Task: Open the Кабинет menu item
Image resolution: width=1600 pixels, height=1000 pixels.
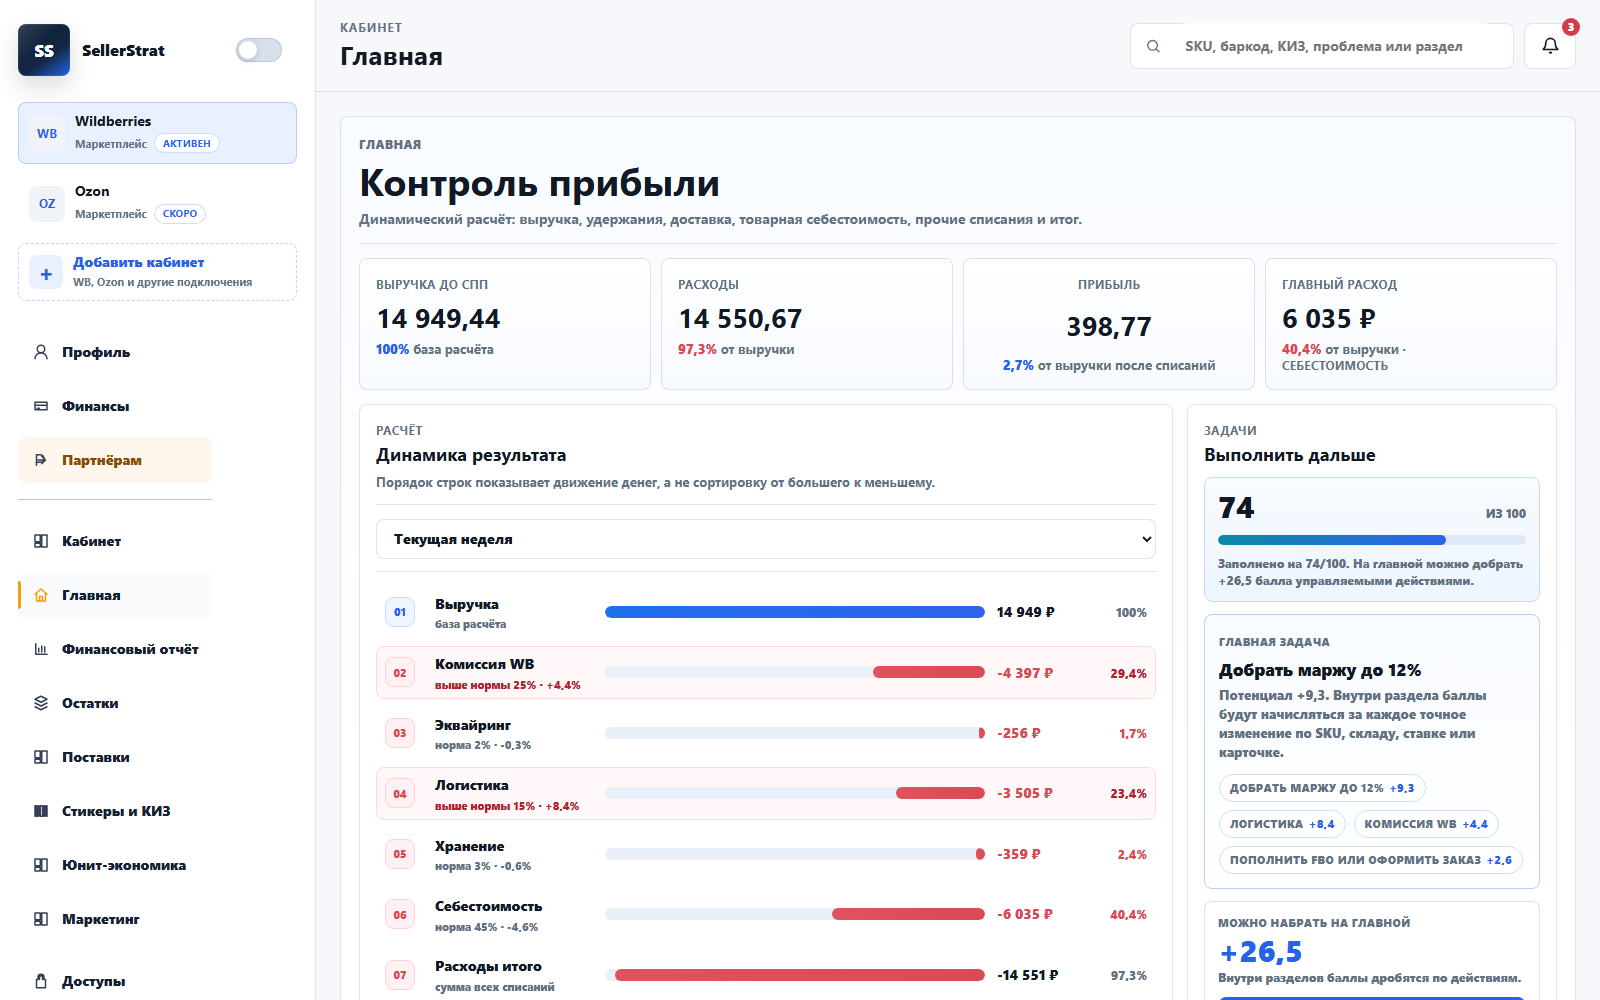Action: click(x=115, y=541)
